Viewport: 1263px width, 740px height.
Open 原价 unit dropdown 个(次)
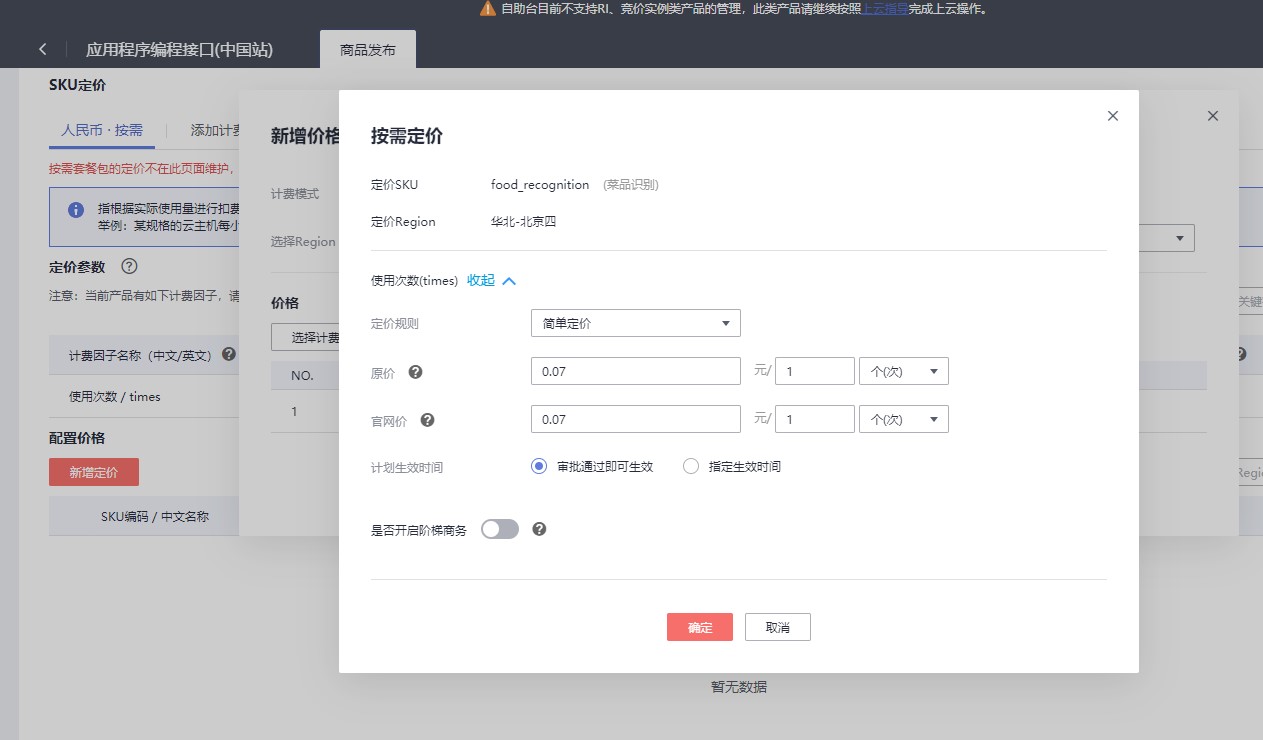coord(904,371)
